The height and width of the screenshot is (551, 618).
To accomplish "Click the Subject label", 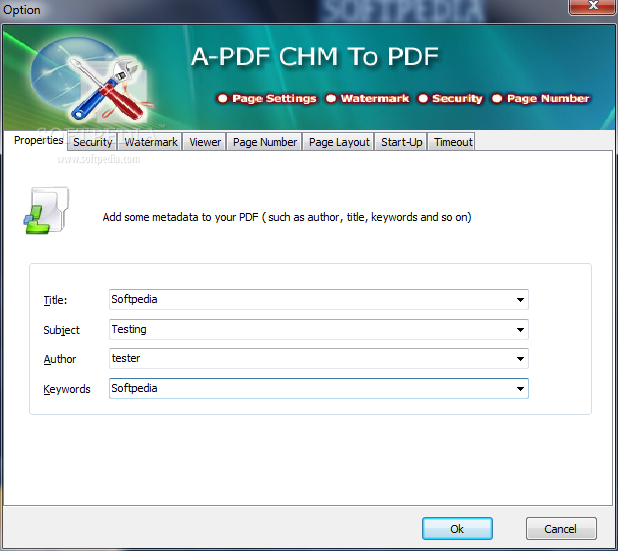I will point(61,330).
